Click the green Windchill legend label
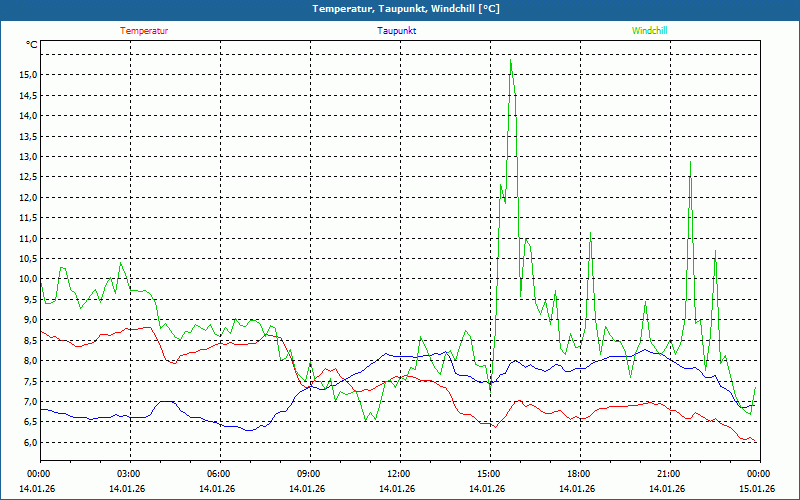 pyautogui.click(x=649, y=31)
